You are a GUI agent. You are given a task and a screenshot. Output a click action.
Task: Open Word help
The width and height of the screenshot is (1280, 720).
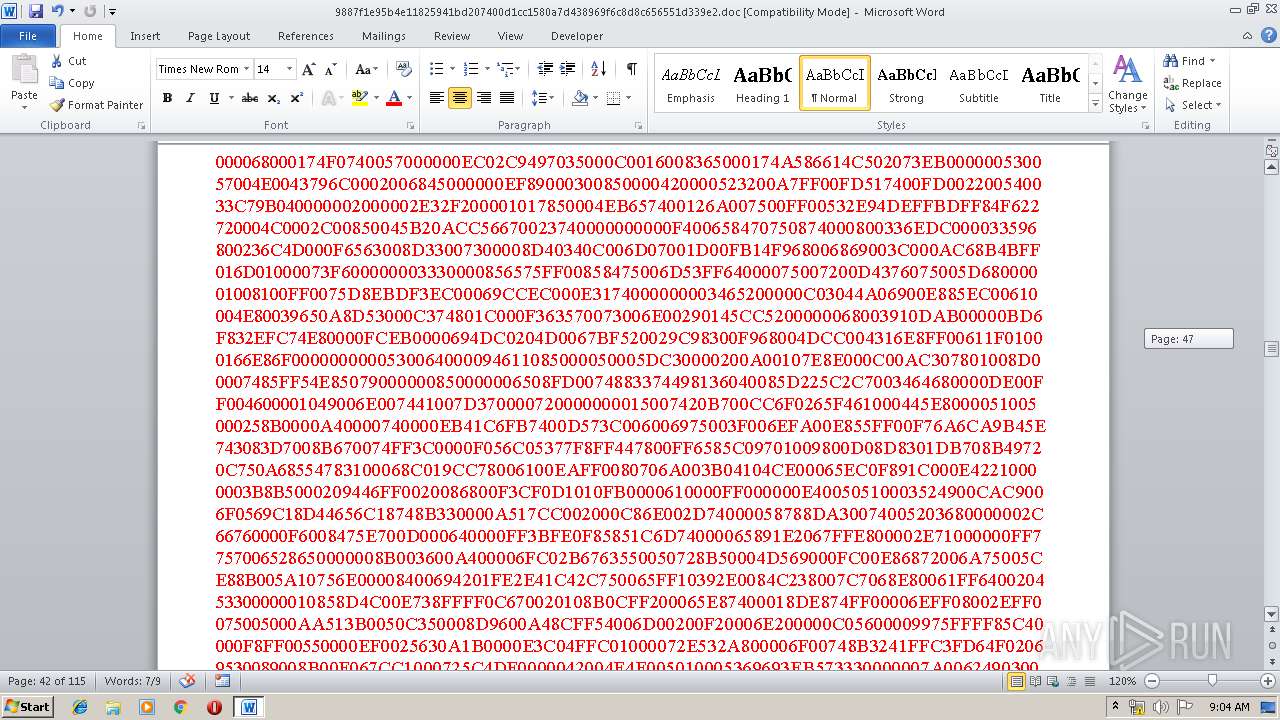1269,36
